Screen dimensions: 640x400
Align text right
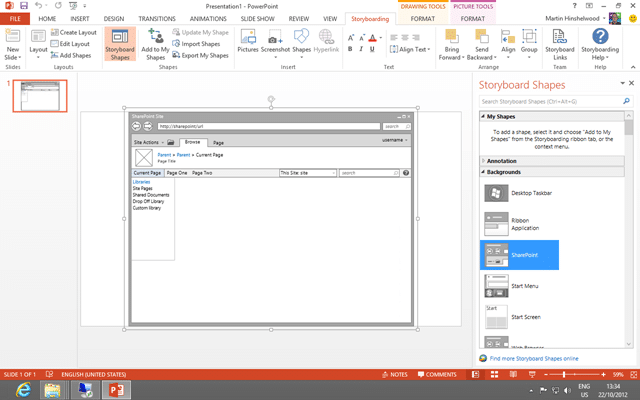416,38
